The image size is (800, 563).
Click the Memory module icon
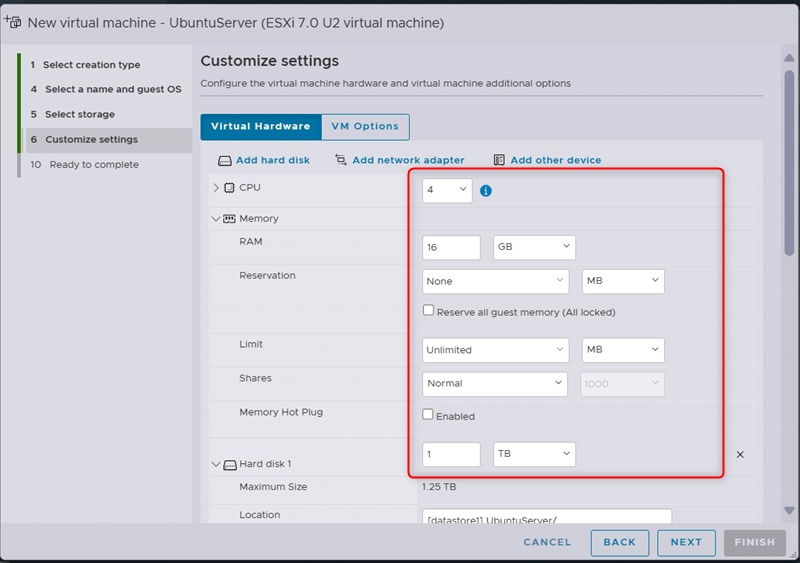[x=230, y=218]
